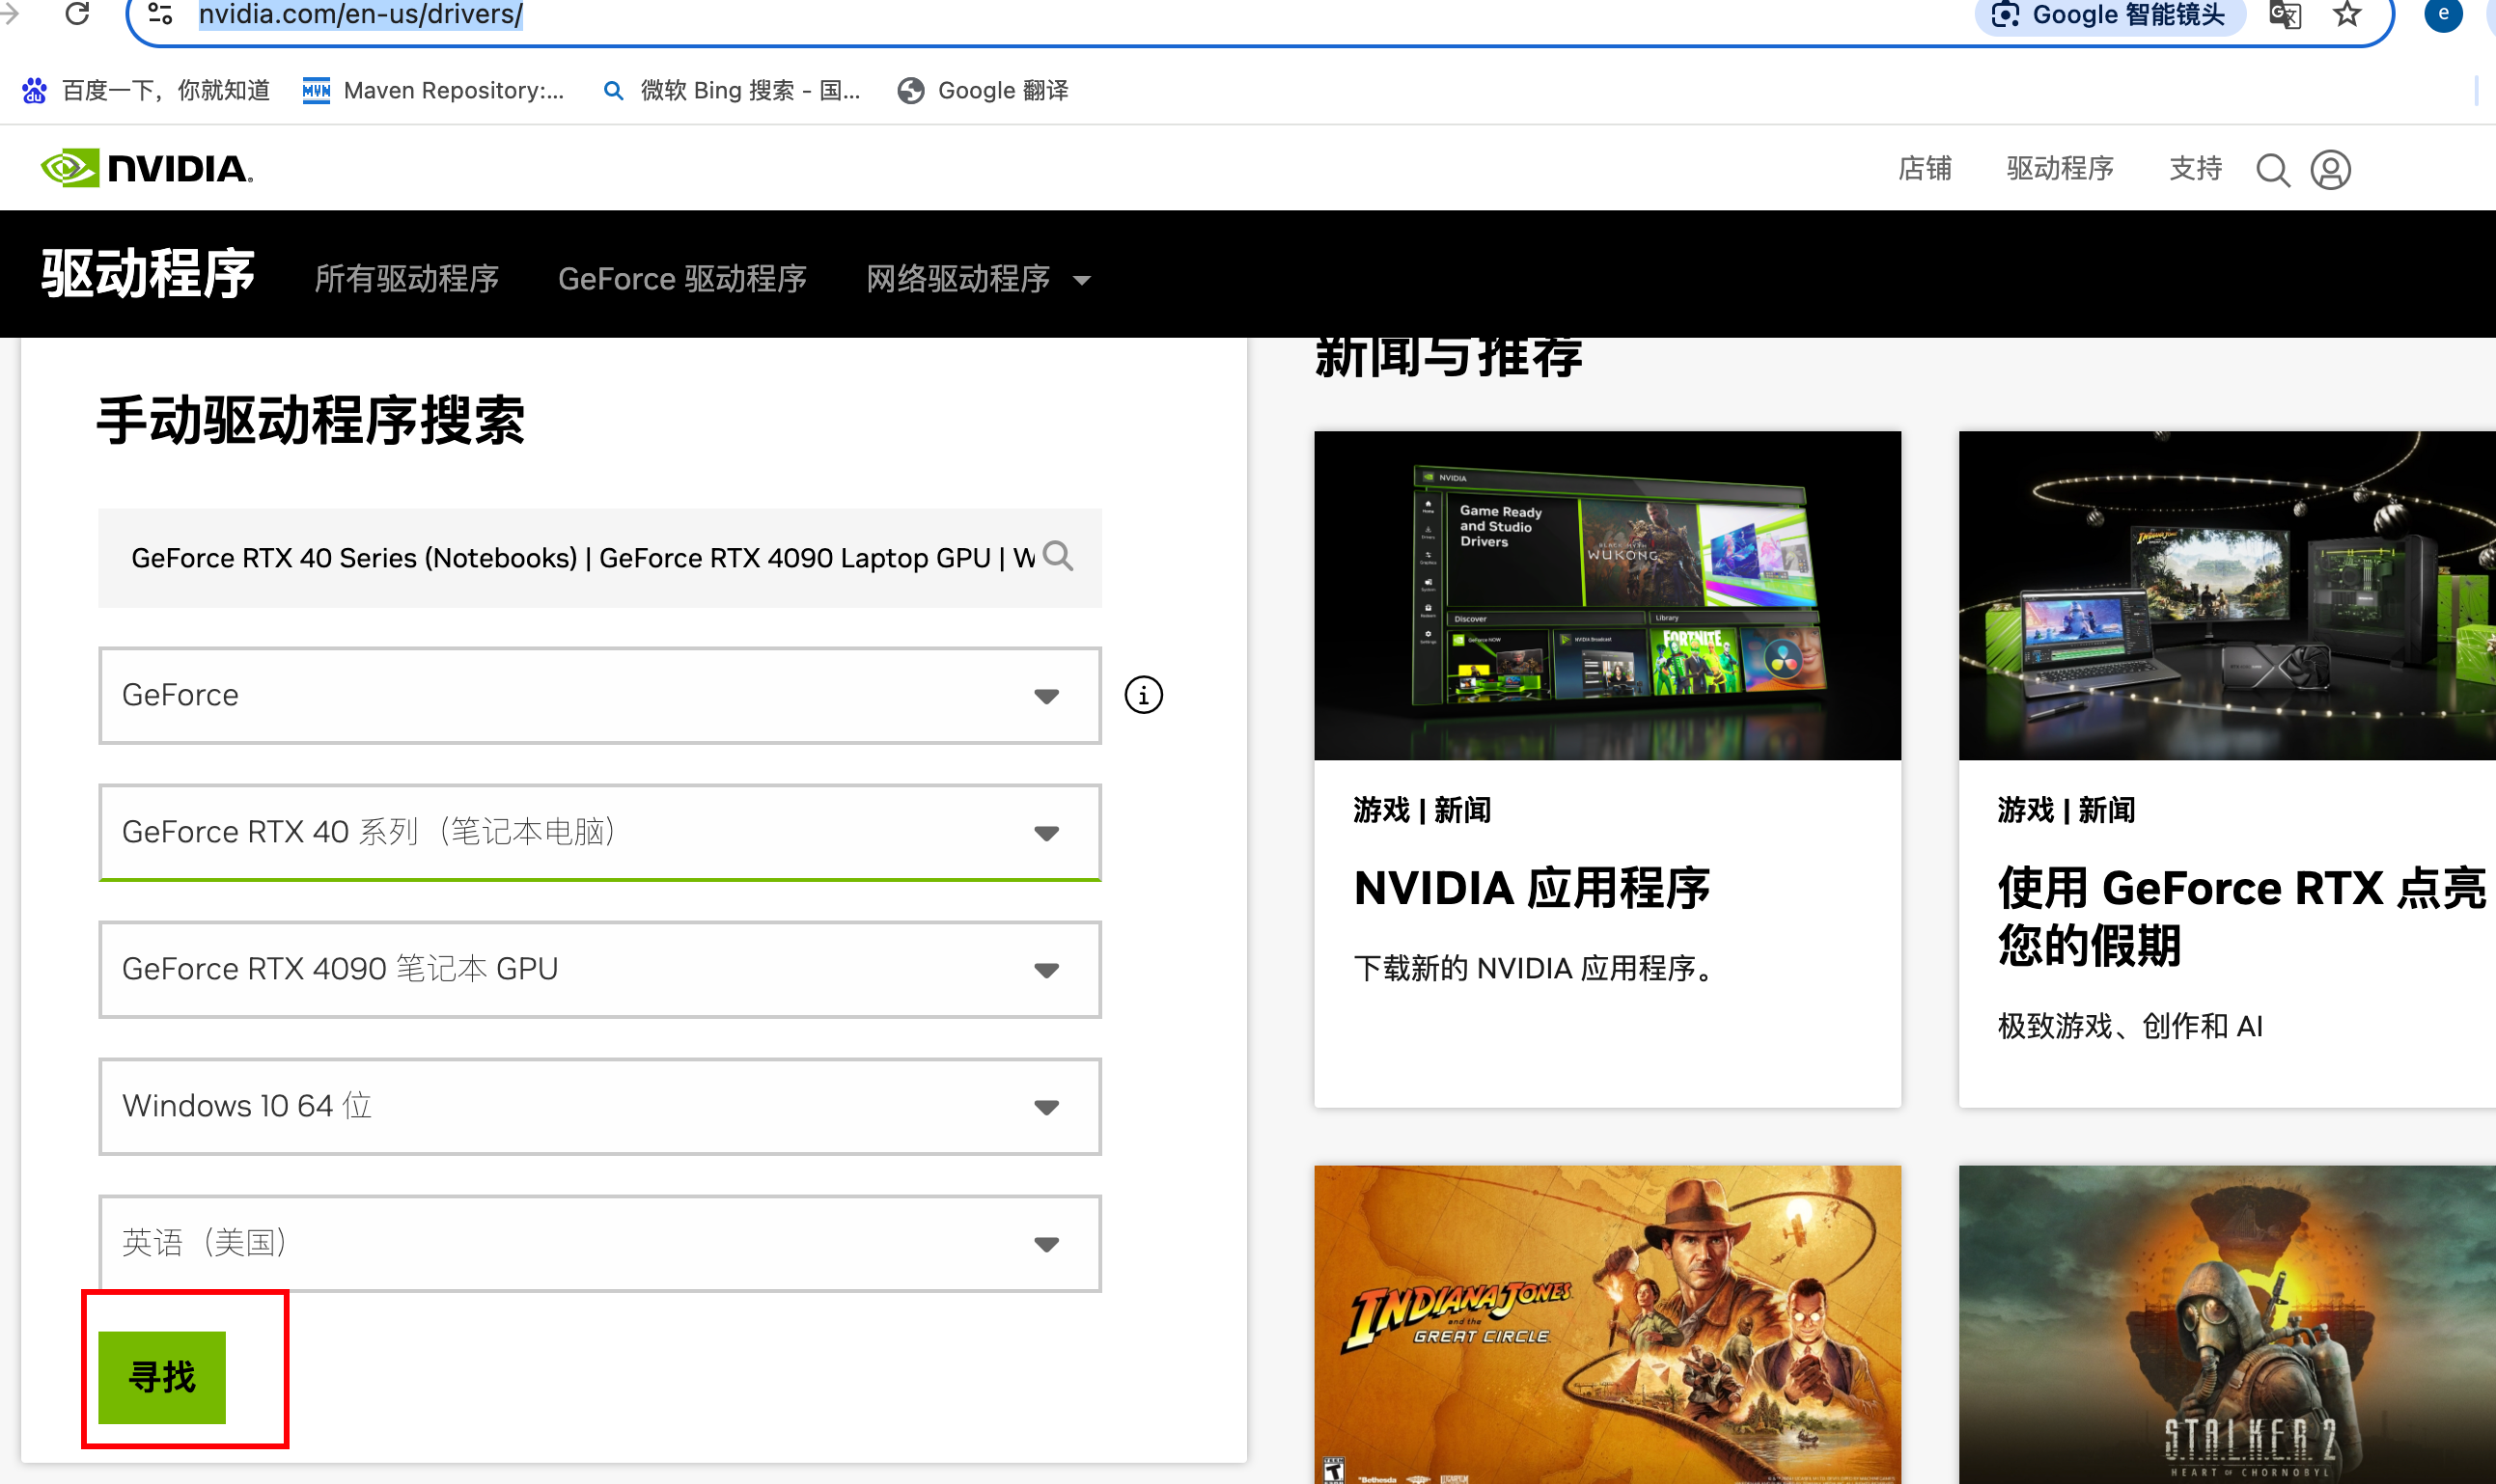Open the 支持 link in header
The image size is (2496, 1484).
point(2195,168)
